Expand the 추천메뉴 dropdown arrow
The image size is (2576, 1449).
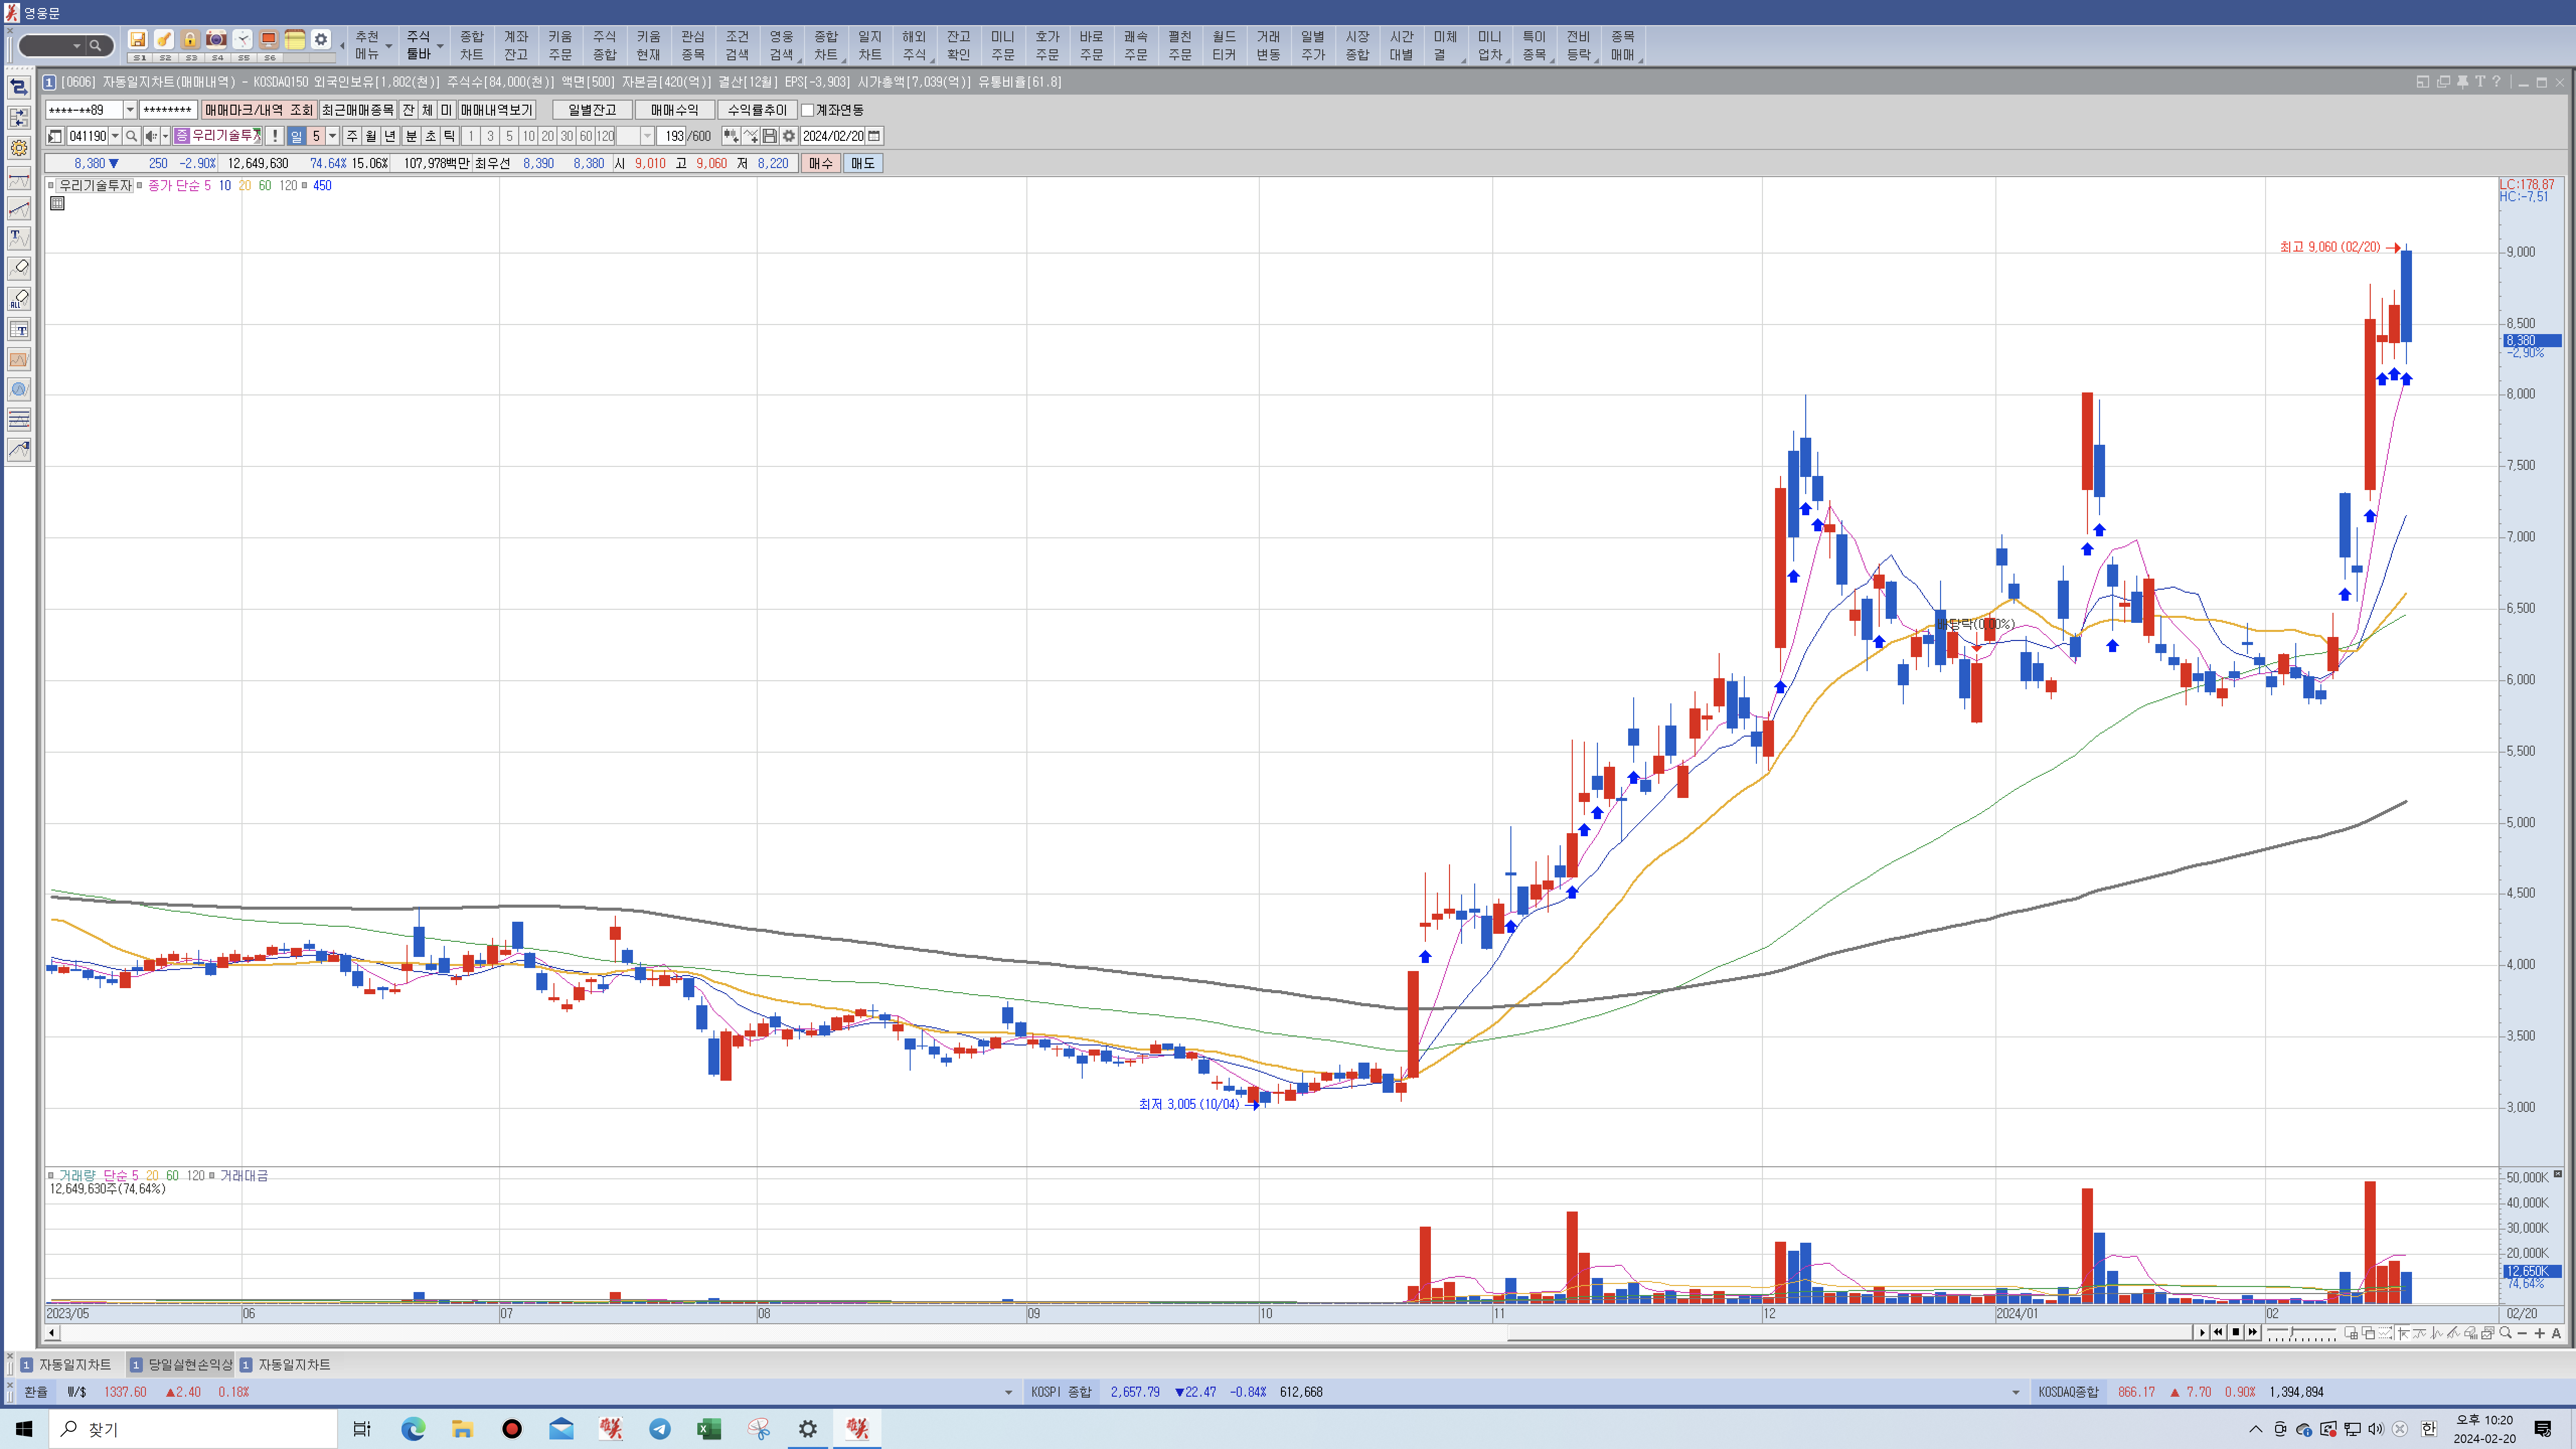tap(389, 46)
